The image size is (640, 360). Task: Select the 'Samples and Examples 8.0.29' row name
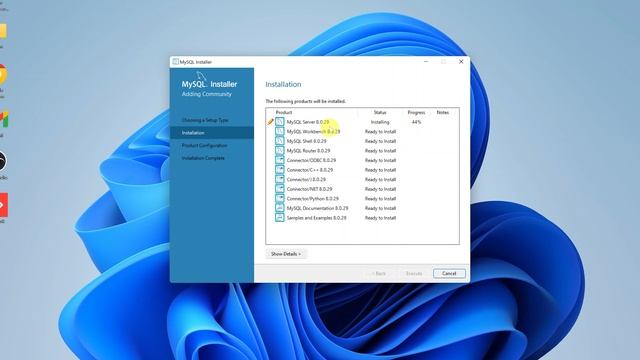pos(316,218)
